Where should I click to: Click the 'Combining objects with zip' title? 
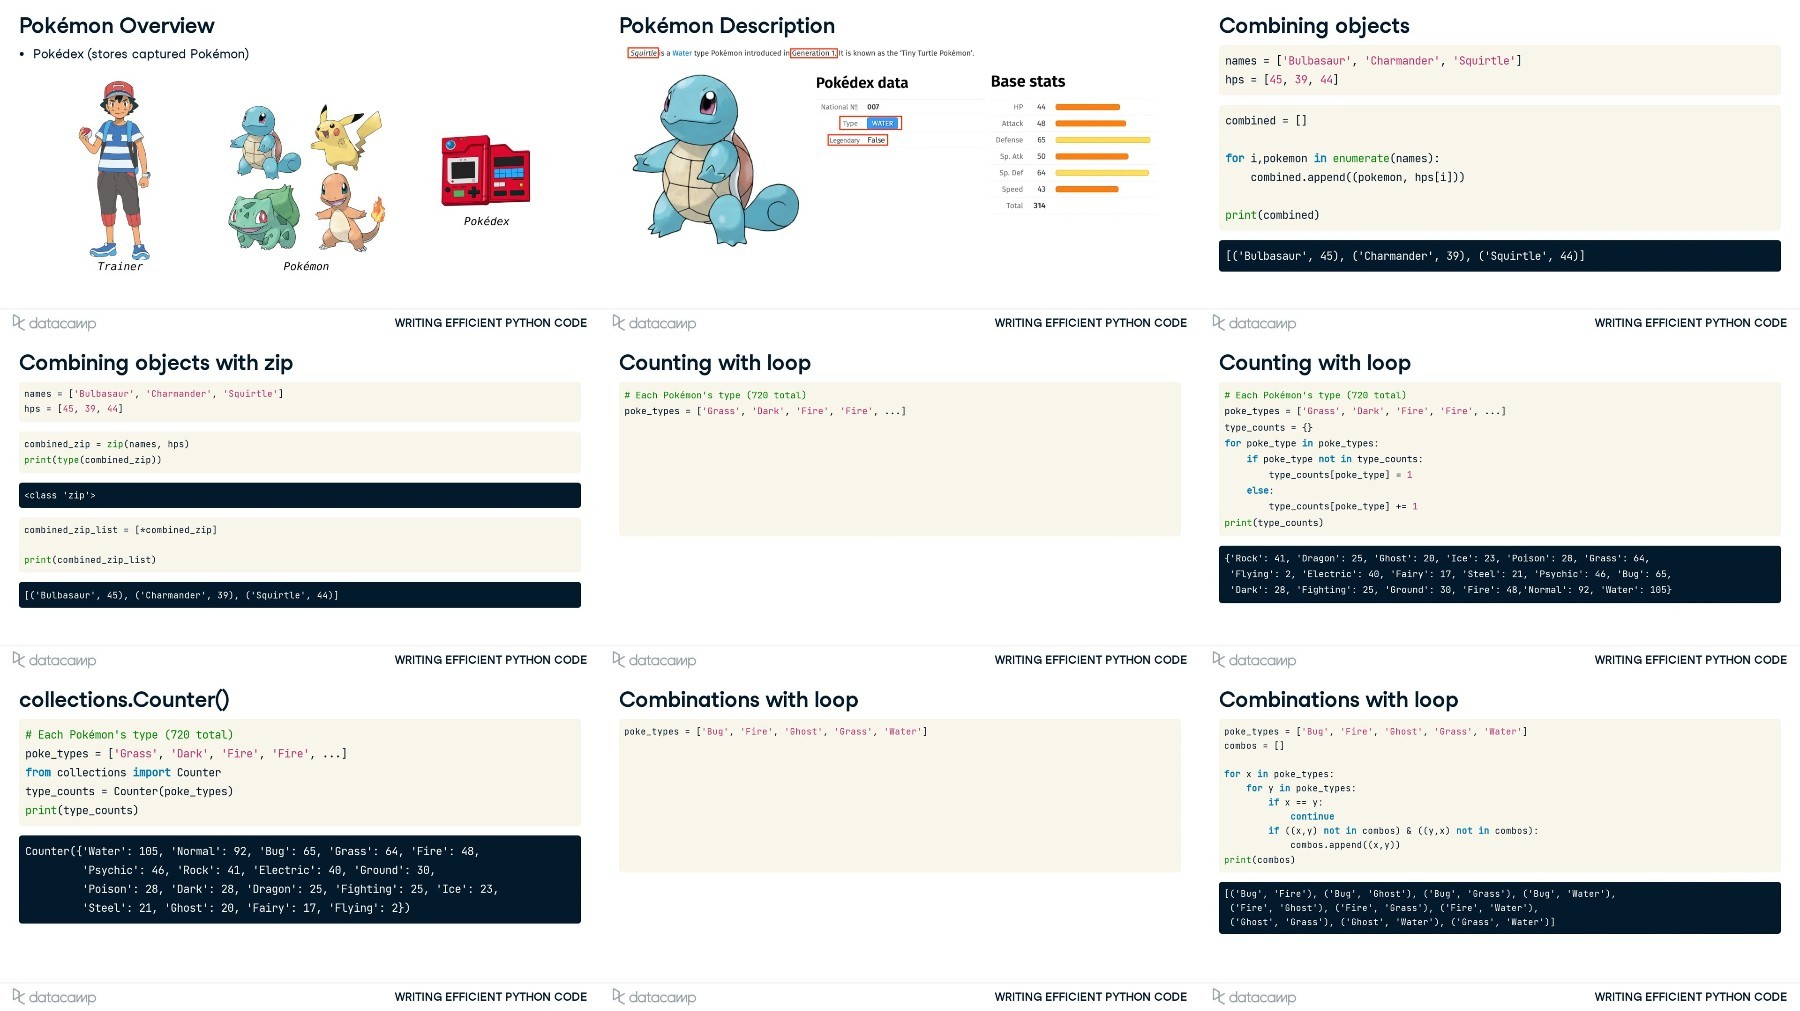(x=156, y=363)
